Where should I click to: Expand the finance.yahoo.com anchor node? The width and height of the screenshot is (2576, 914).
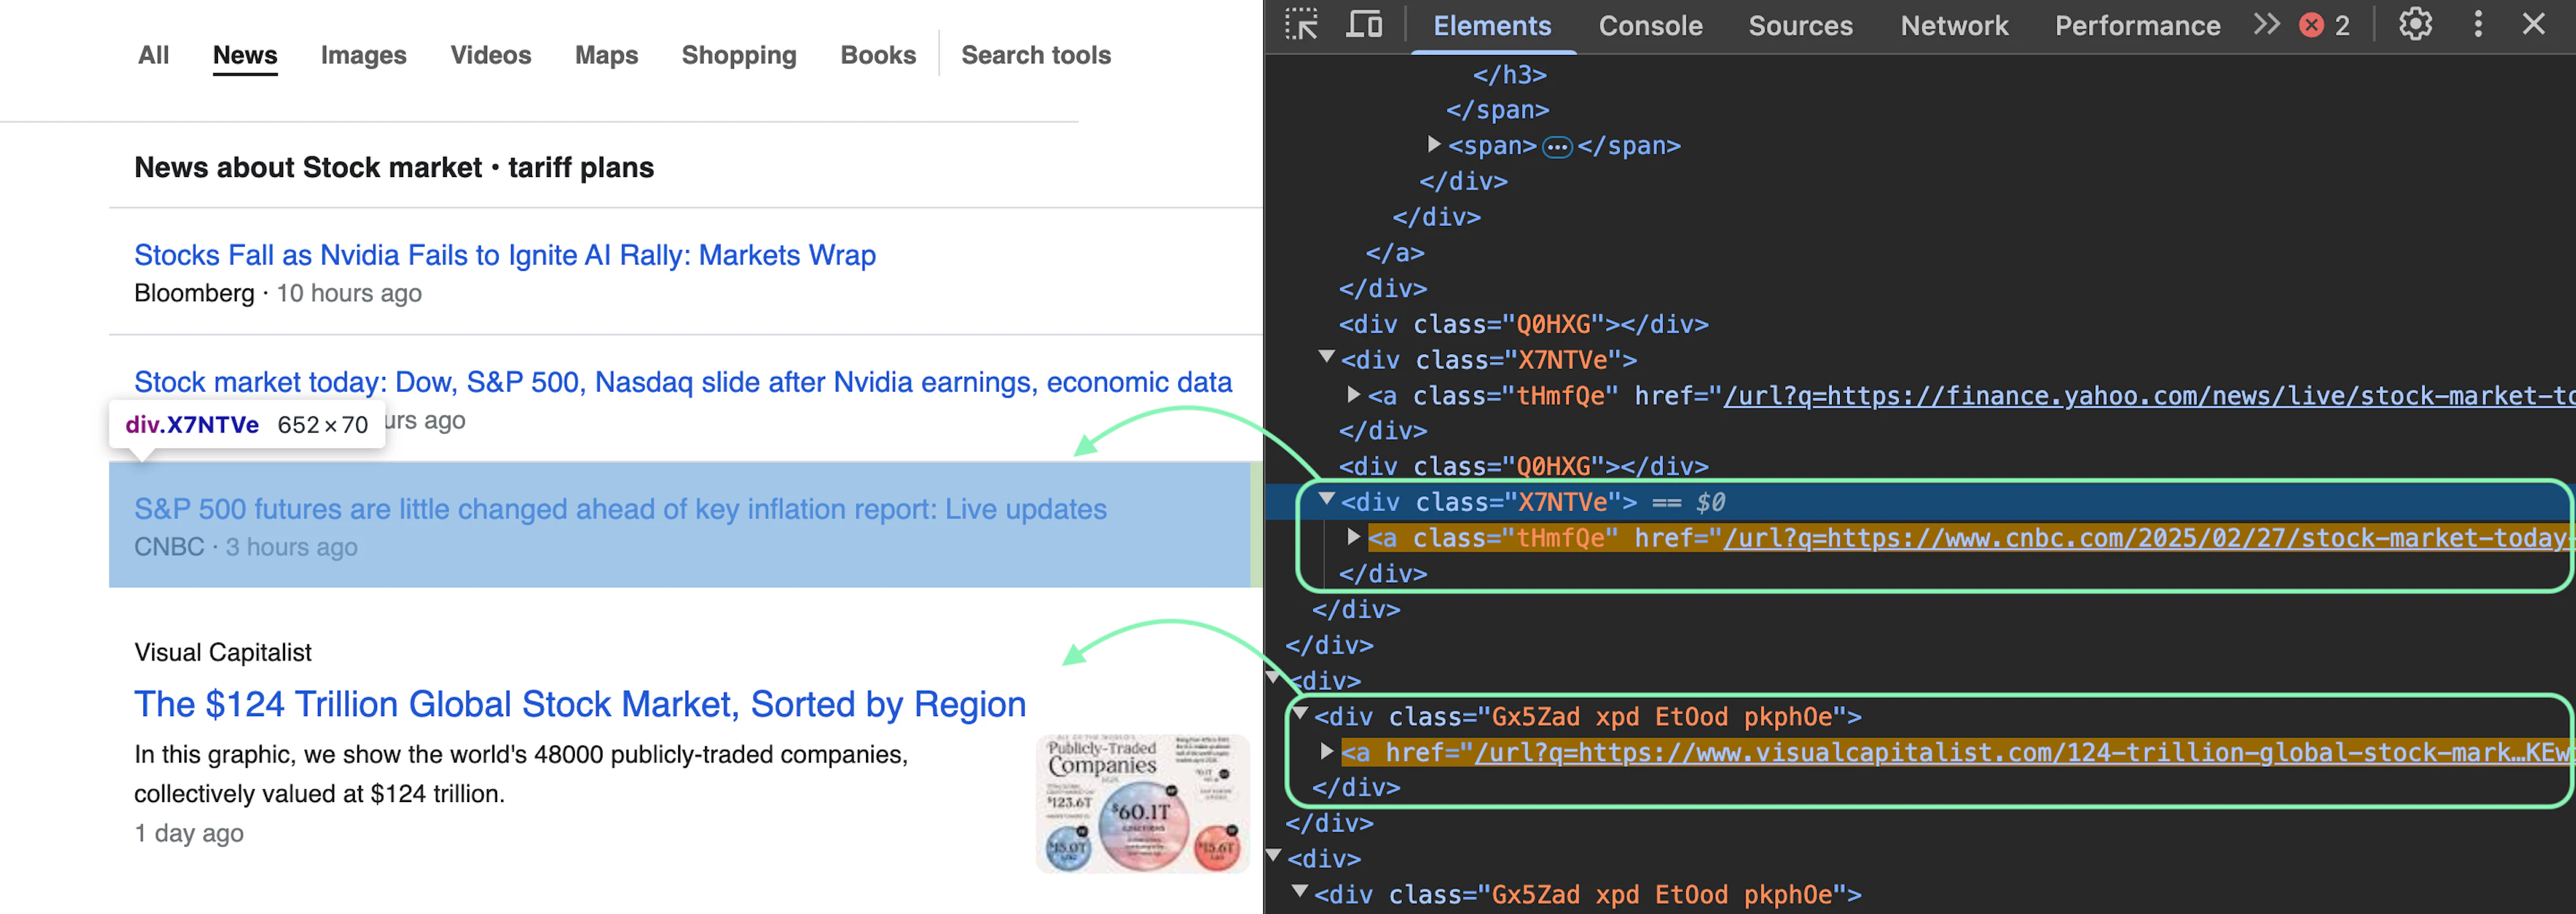[x=1353, y=395]
